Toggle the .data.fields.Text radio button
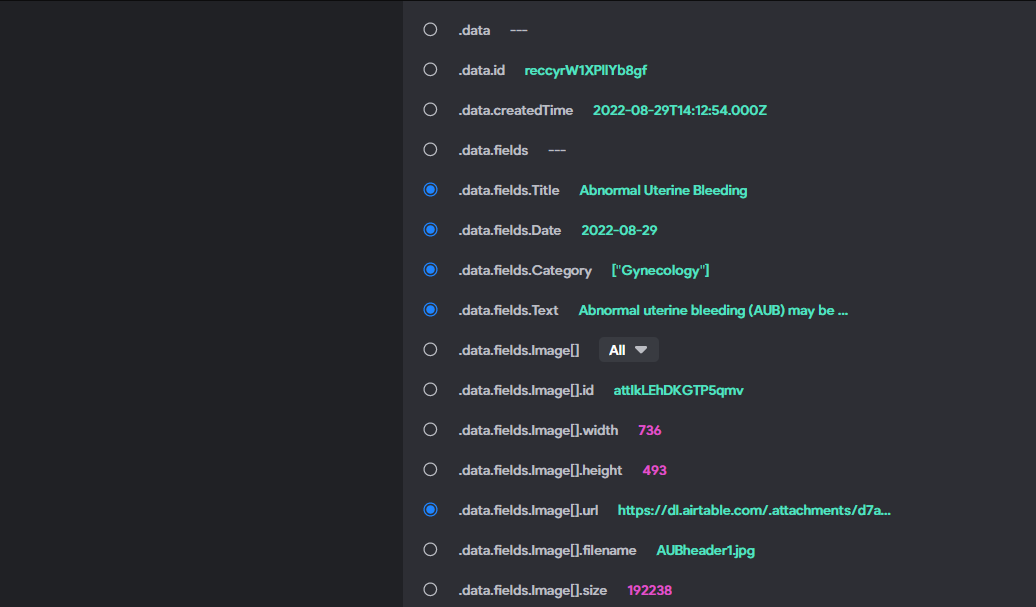Screen dimensions: 1036x607 pyautogui.click(x=430, y=310)
